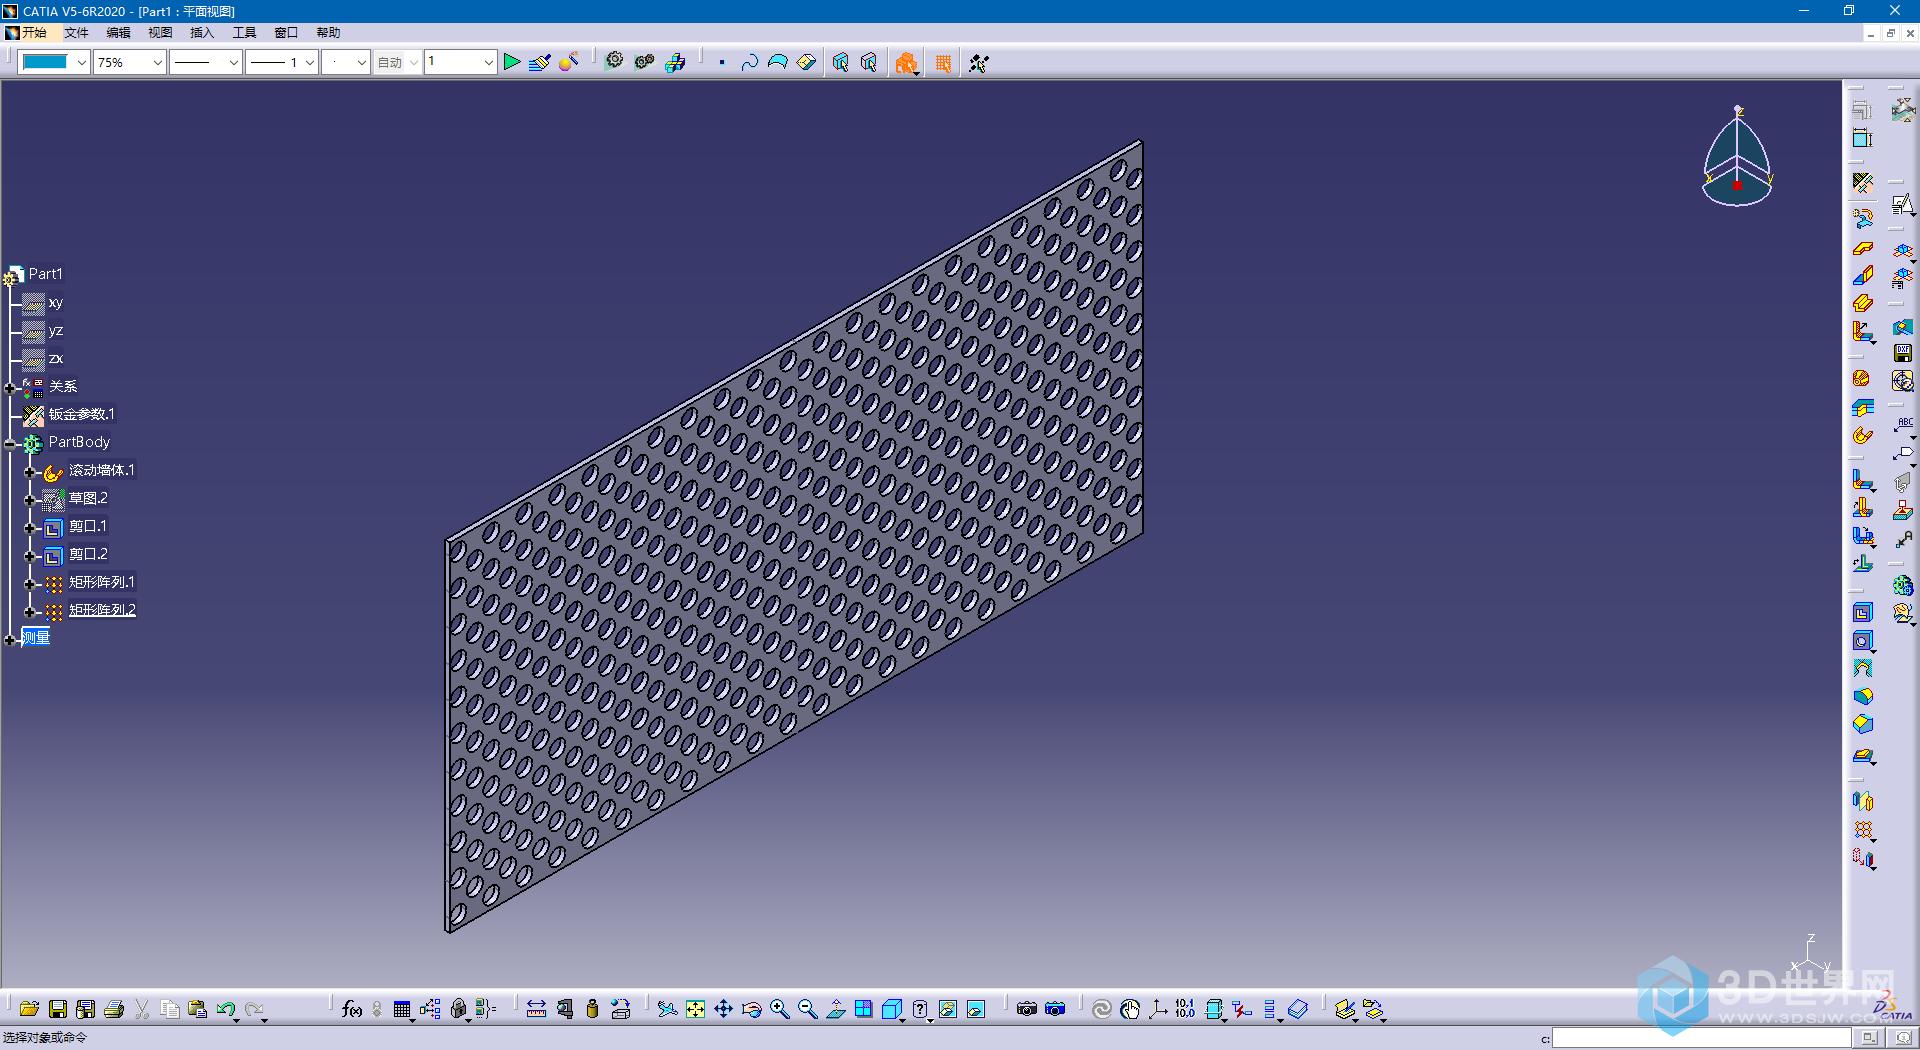1920x1050 pixels.
Task: Expand the 矩形阵列.1 tree node
Action: click(x=30, y=584)
